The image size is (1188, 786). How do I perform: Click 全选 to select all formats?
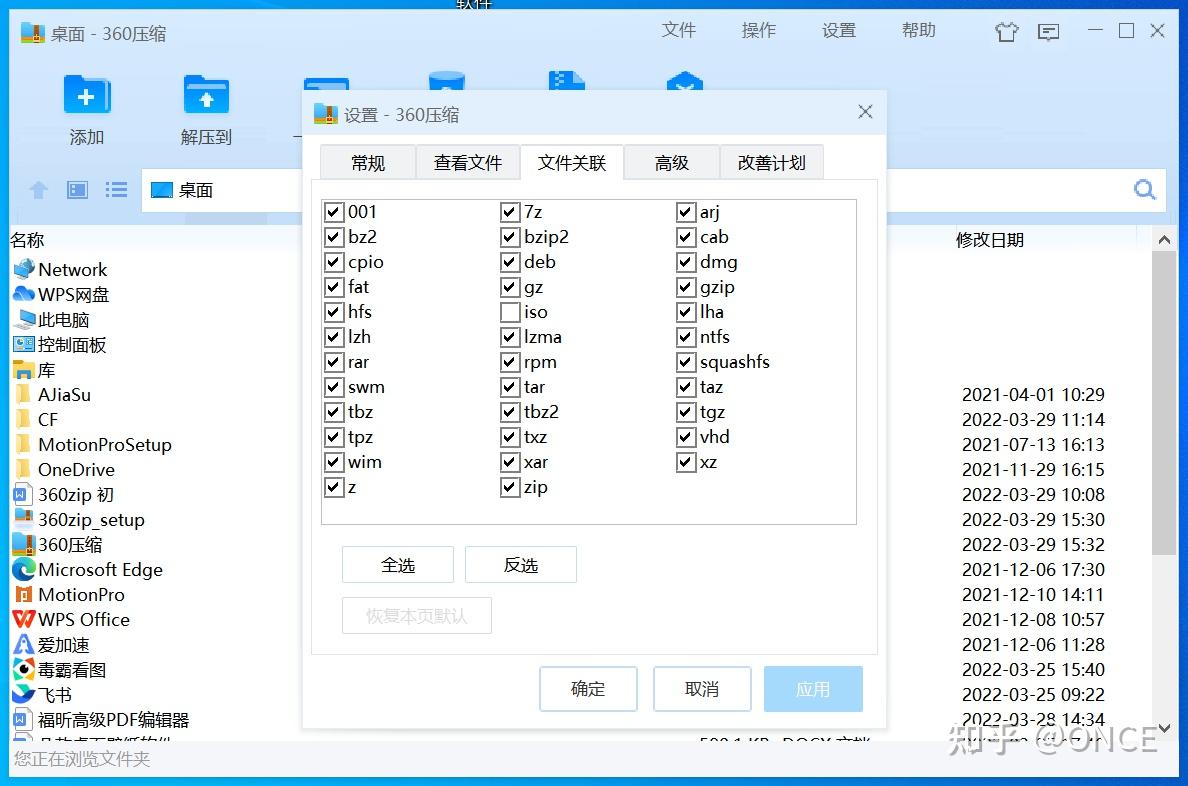click(x=397, y=564)
